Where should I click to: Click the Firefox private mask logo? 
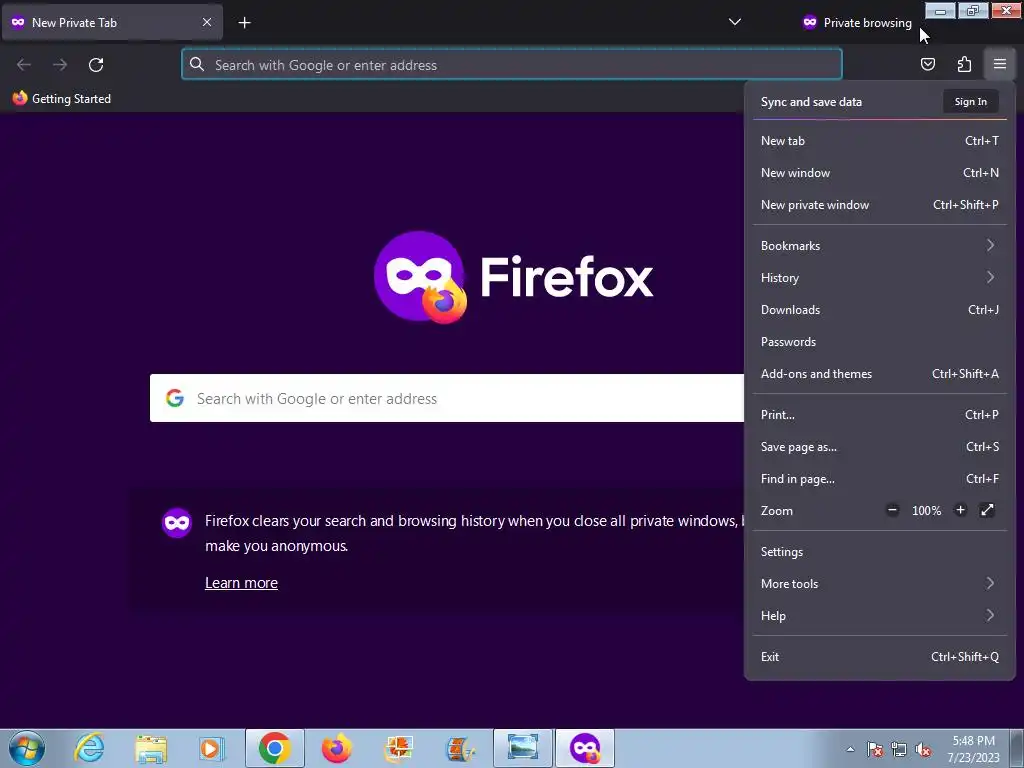pos(420,276)
